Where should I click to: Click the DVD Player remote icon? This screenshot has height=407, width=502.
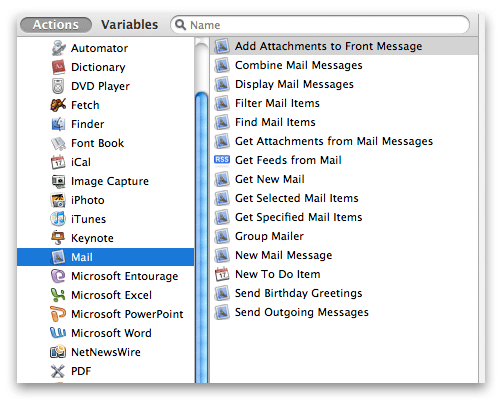(x=58, y=86)
